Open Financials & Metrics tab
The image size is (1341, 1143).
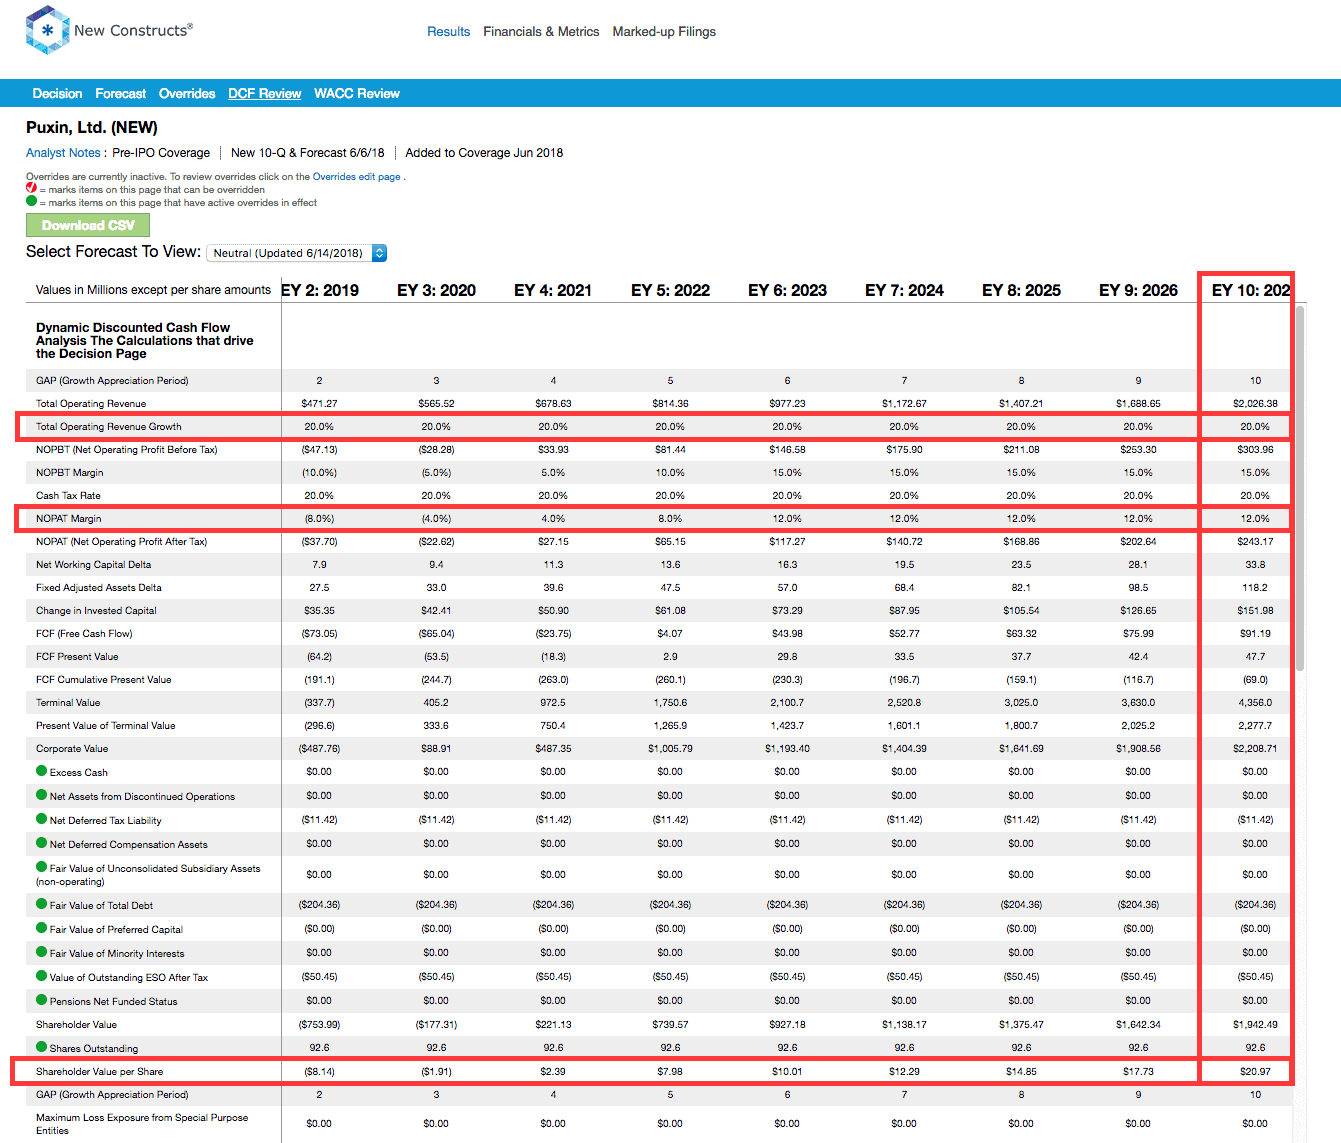pyautogui.click(x=541, y=32)
